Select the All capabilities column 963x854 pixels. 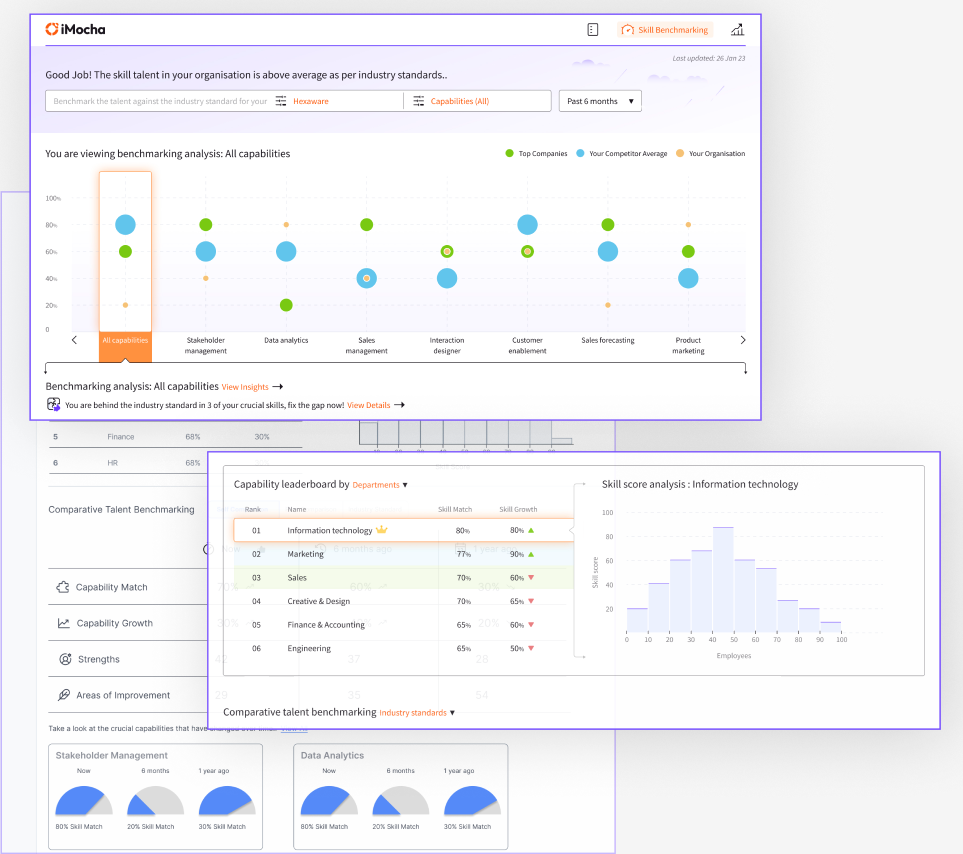pos(125,266)
